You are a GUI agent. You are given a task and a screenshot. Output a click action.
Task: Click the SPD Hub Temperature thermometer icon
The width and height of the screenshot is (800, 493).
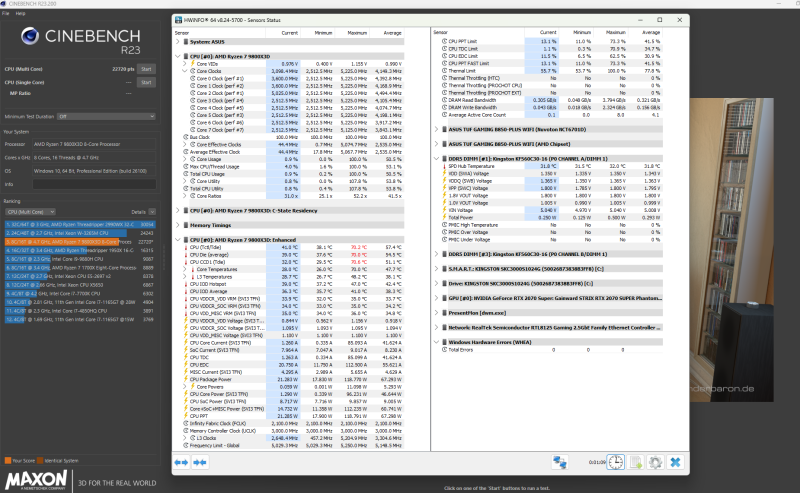click(444, 166)
